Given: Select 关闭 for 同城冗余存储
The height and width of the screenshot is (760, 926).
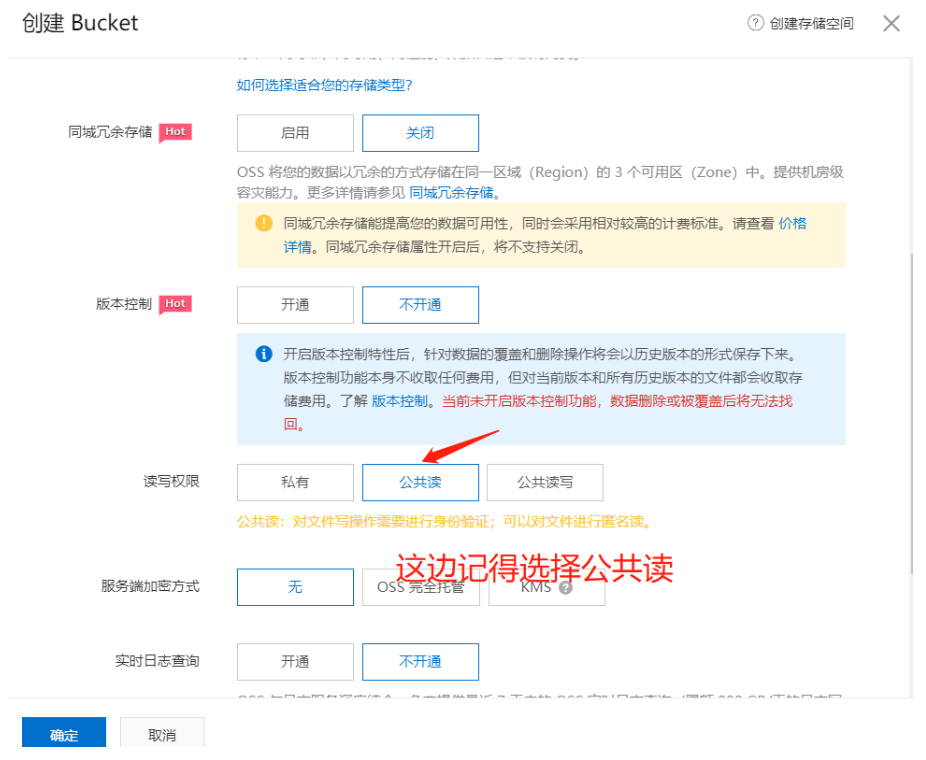Looking at the screenshot, I should point(420,133).
